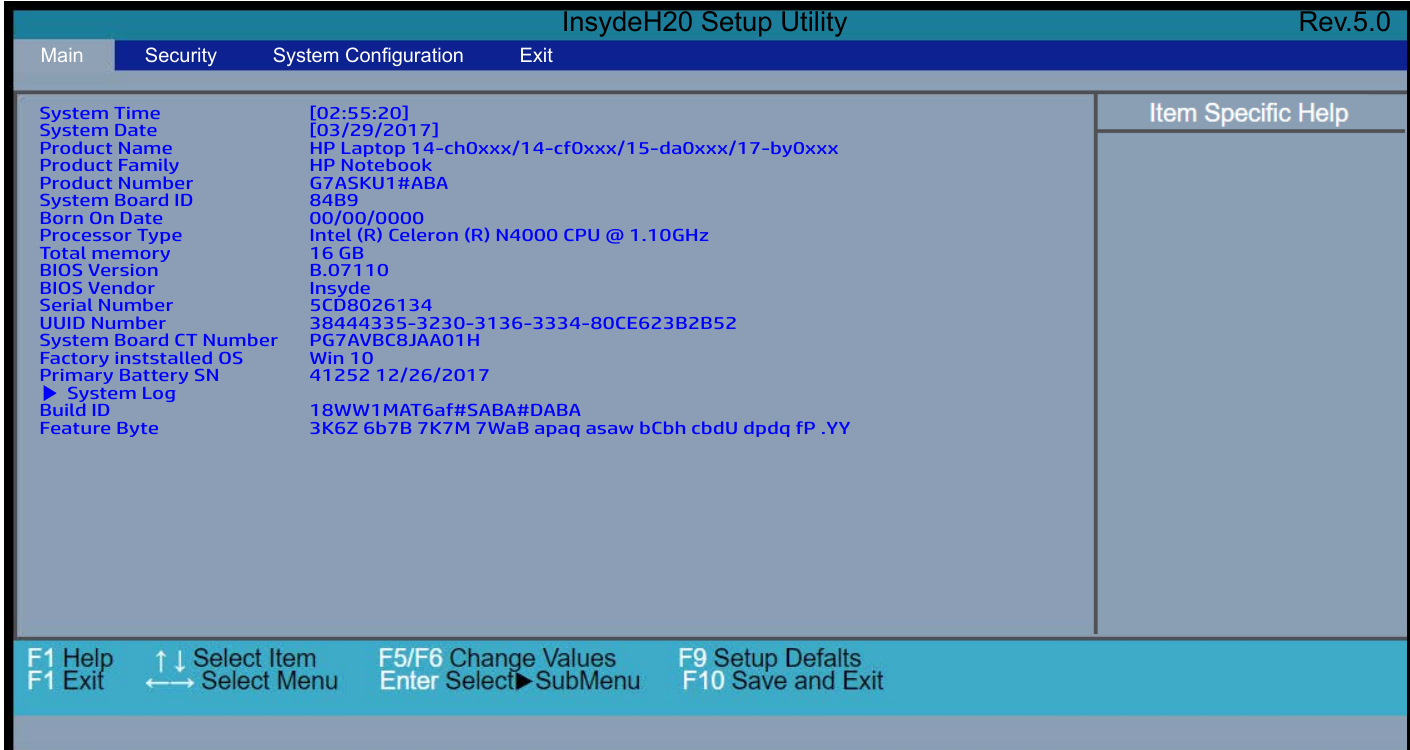Click the Total memory value 16 GB

tap(337, 253)
